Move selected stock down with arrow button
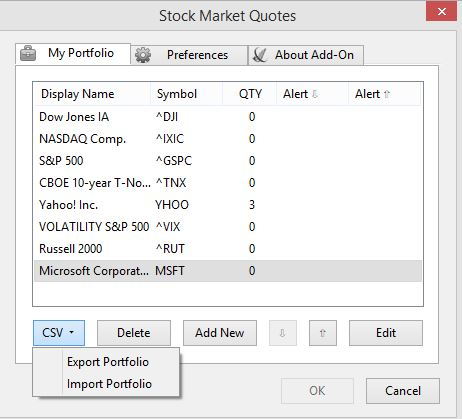This screenshot has height=419, width=462. 283,333
